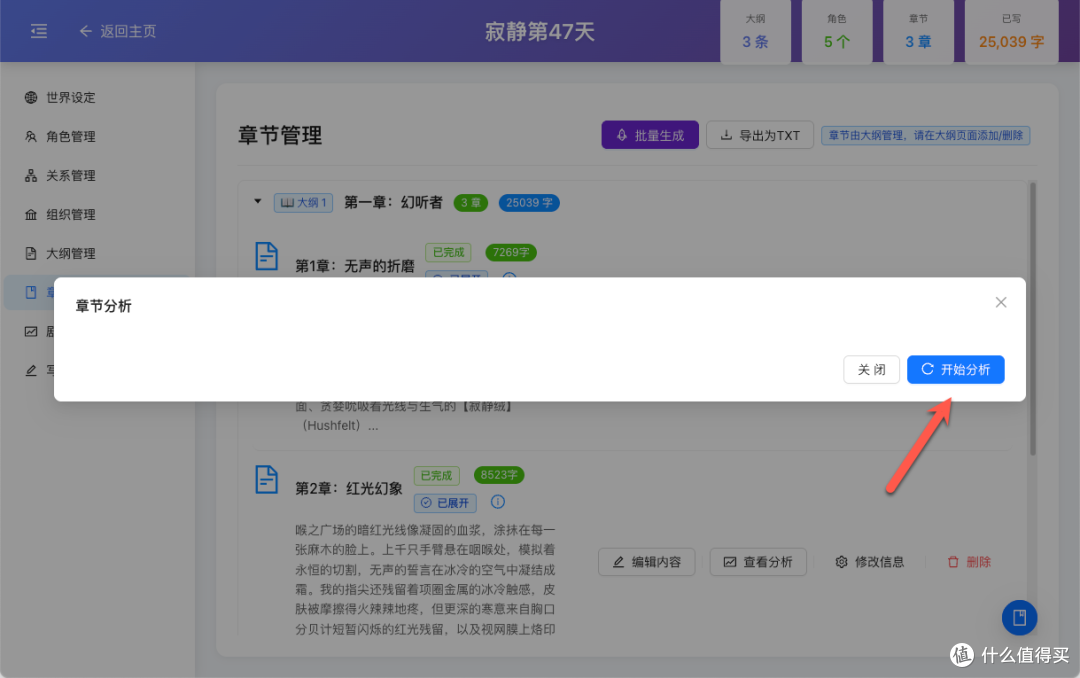This screenshot has height=678, width=1080.
Task: Click the 25039 字 blue badge
Action: pos(529,203)
